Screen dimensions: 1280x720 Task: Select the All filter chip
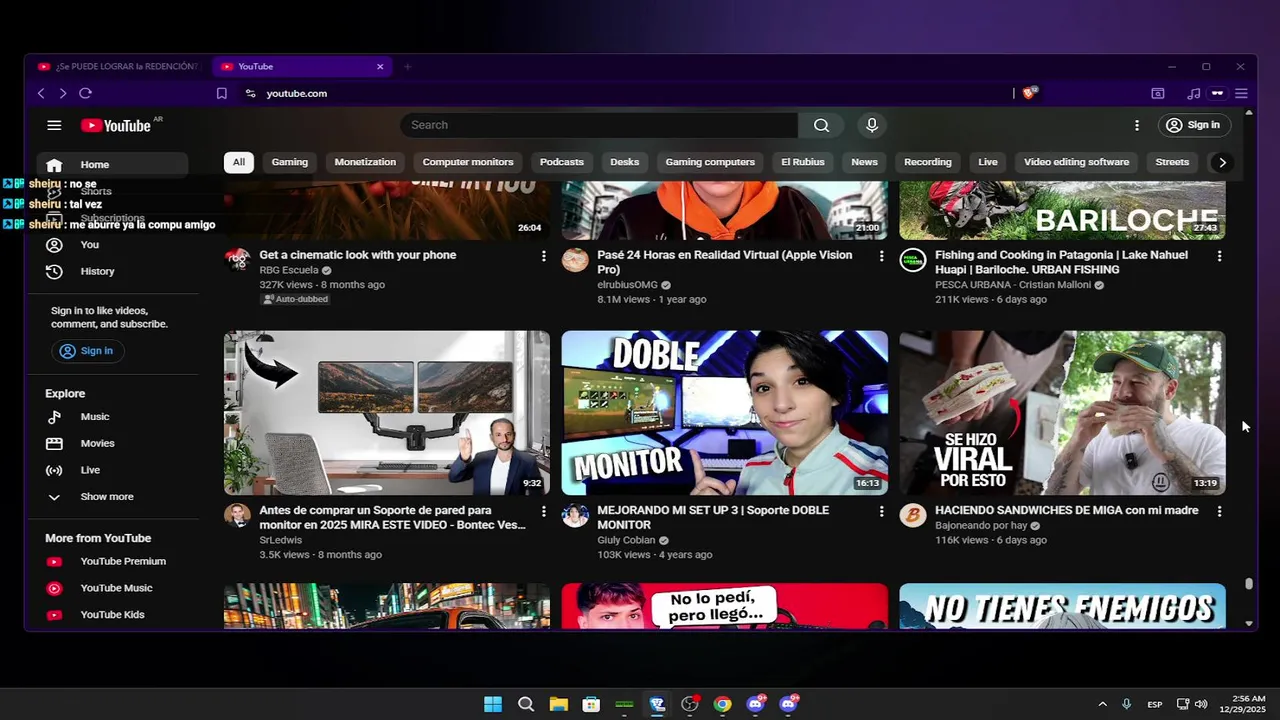[239, 162]
